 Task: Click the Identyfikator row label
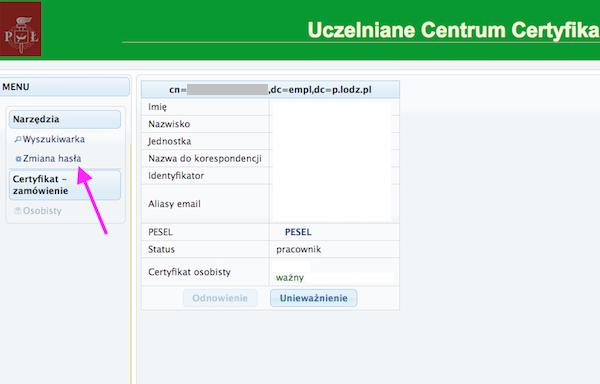[176, 176]
